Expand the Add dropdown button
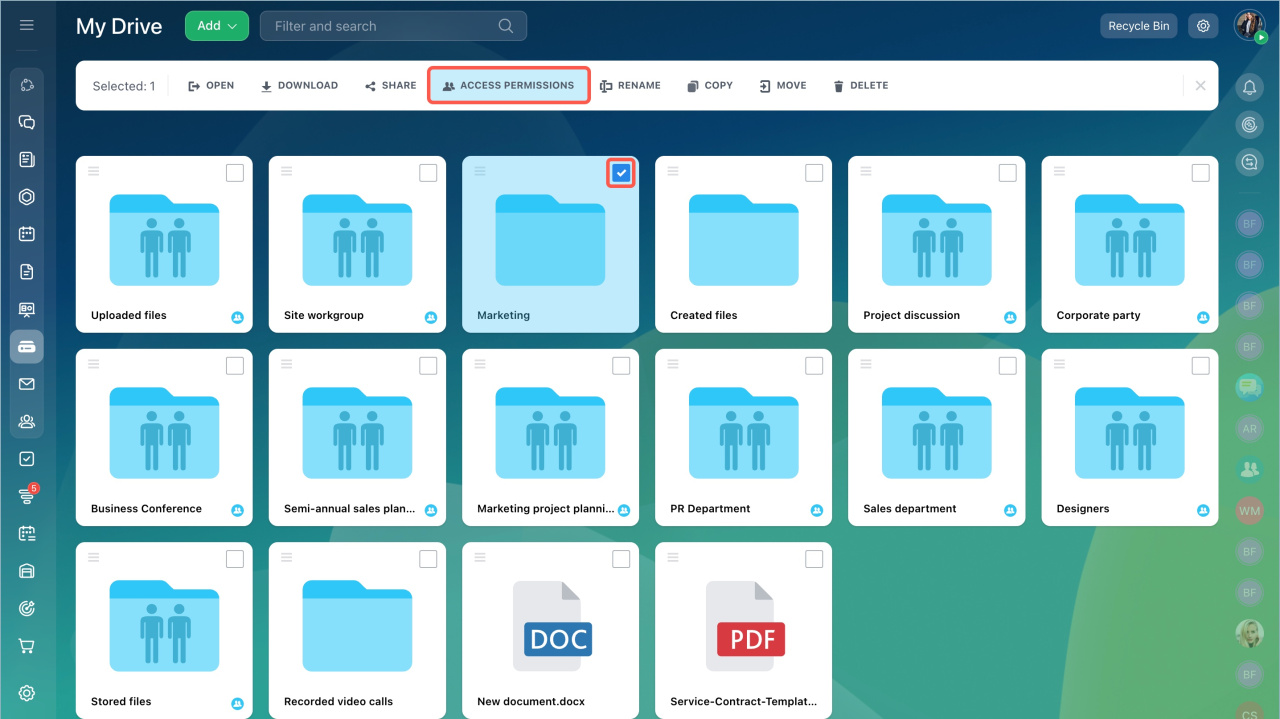 [x=216, y=26]
